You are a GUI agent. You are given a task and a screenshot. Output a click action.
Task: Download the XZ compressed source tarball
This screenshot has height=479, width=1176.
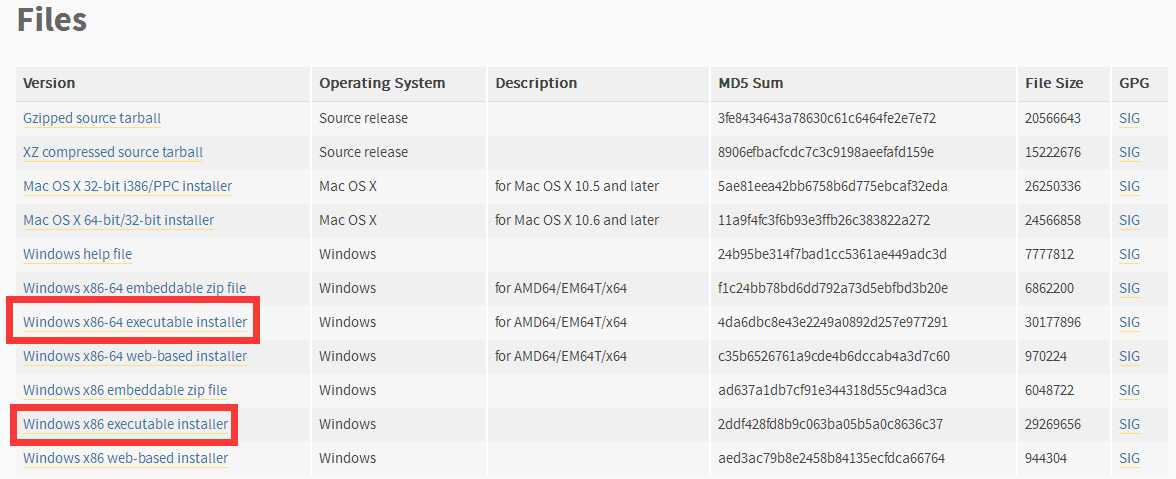pyautogui.click(x=113, y=152)
